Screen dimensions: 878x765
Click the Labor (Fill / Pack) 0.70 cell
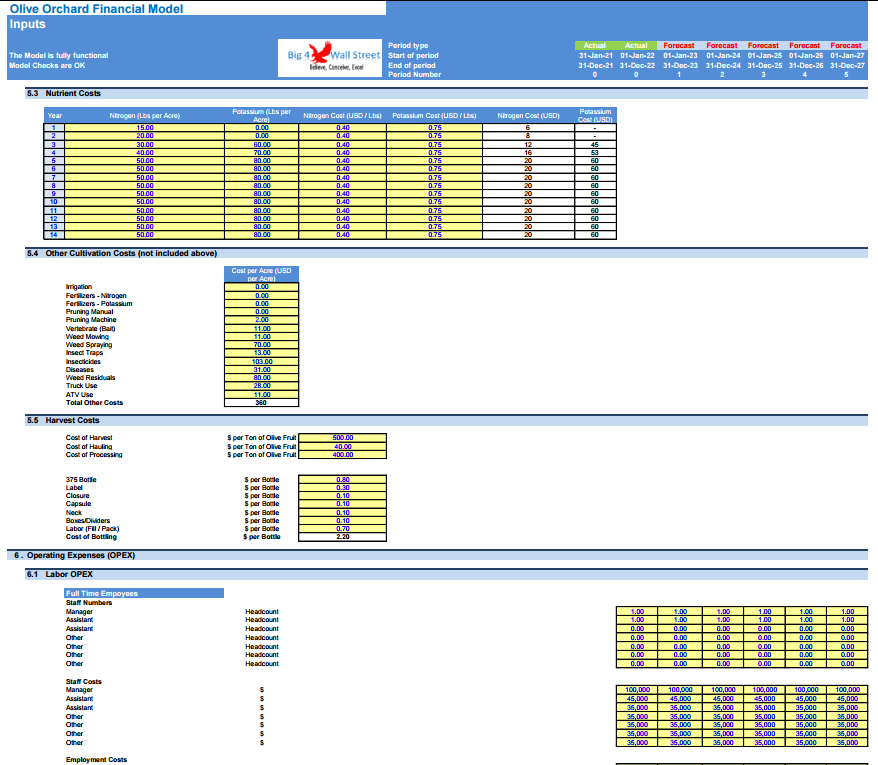point(343,529)
